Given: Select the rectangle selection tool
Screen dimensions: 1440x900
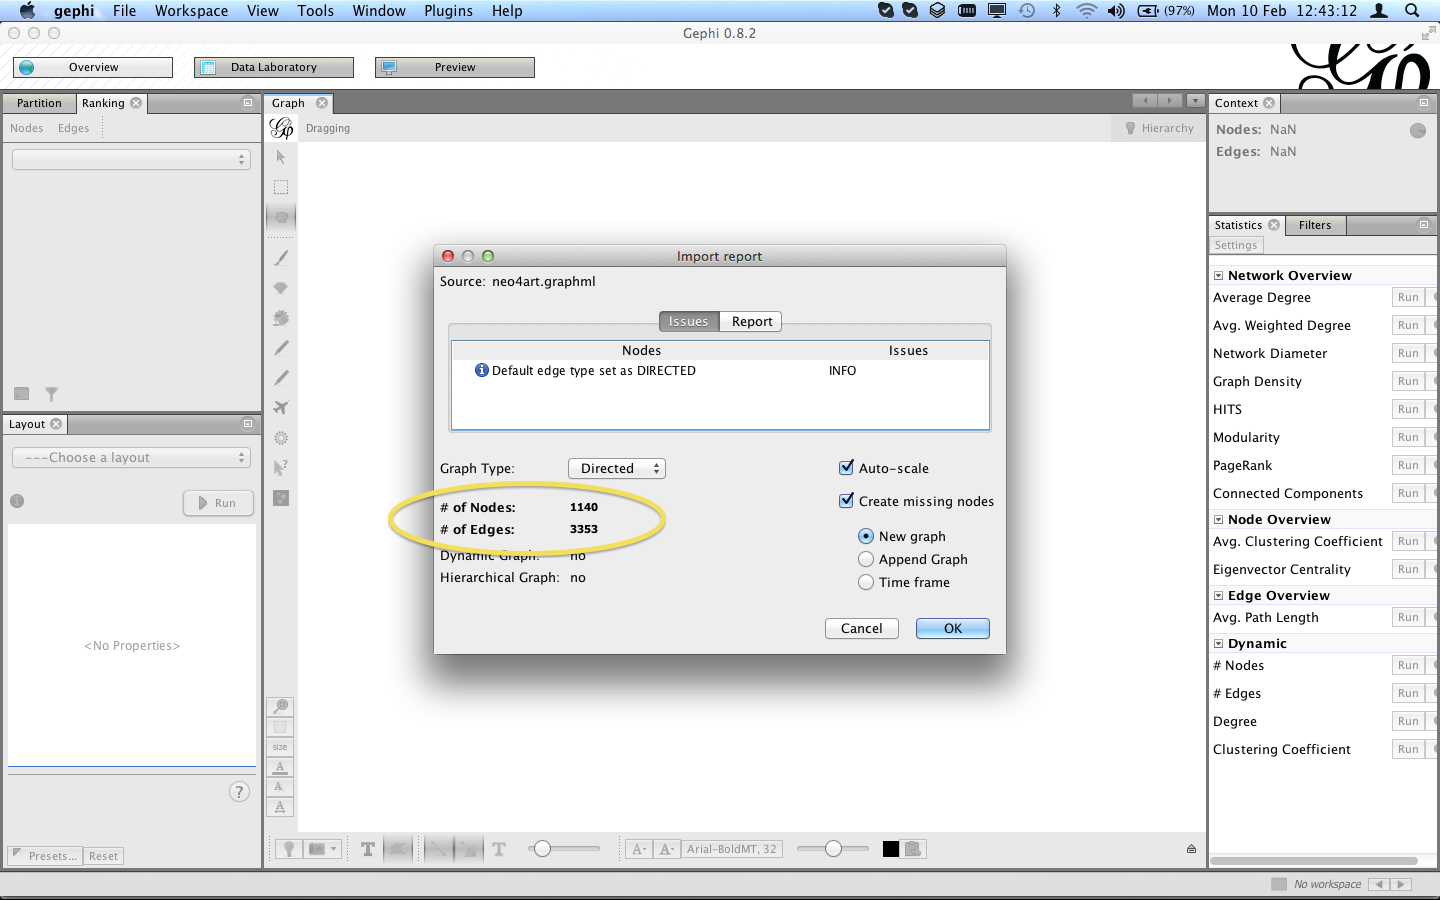Looking at the screenshot, I should click(x=281, y=188).
